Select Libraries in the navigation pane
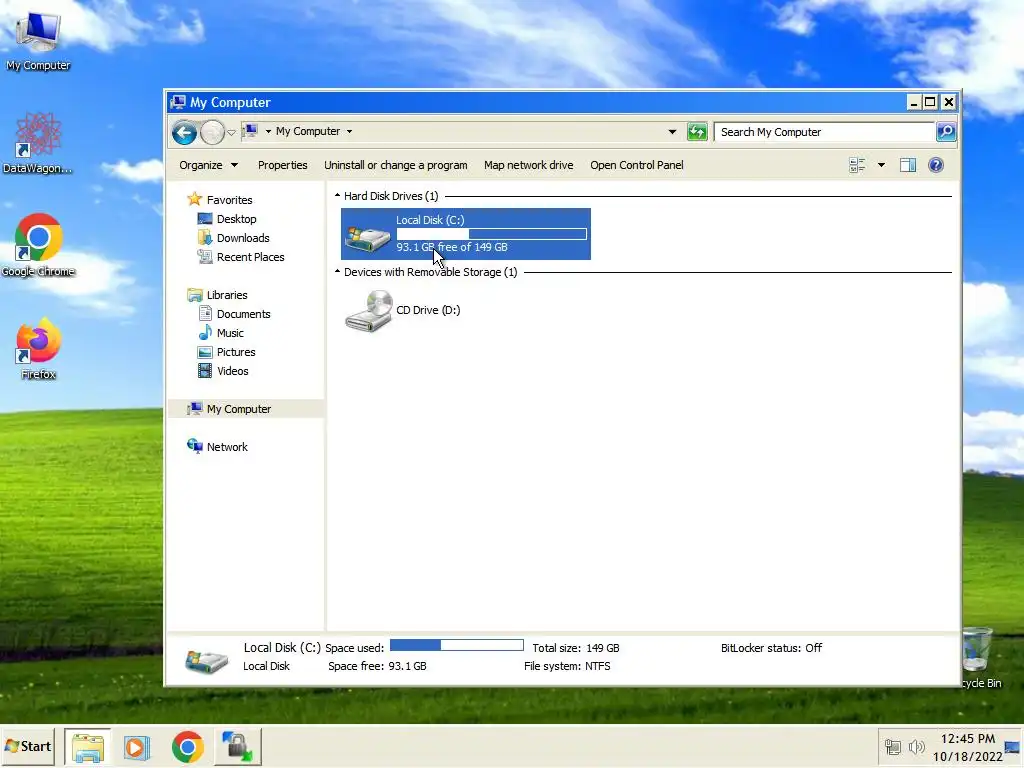This screenshot has width=1024, height=768. tap(227, 295)
